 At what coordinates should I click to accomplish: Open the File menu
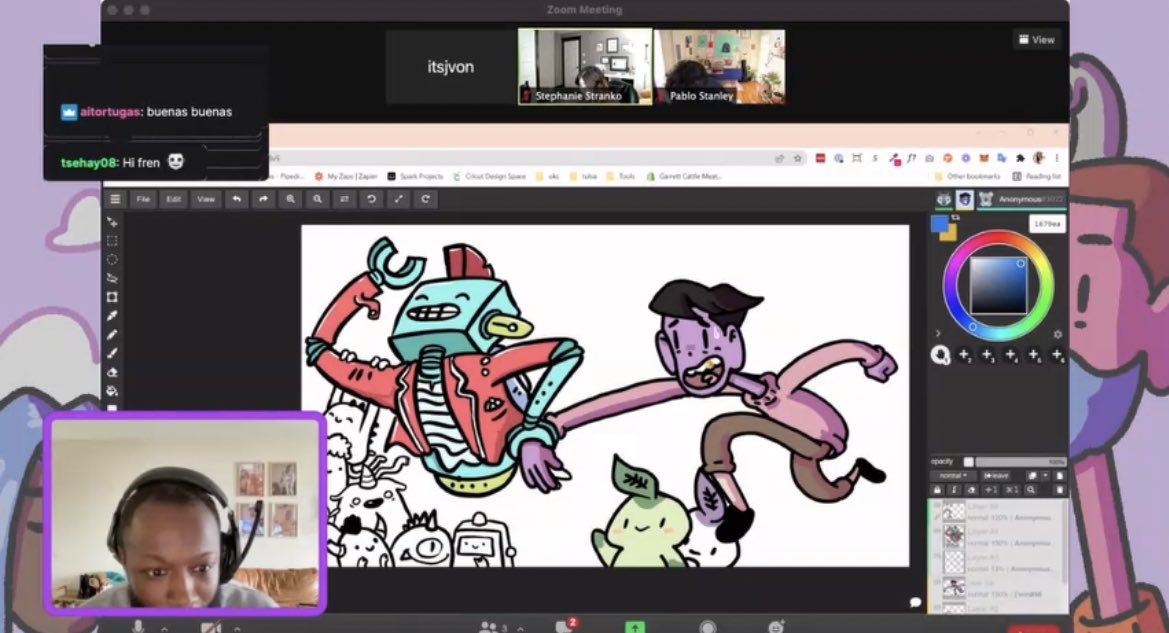click(143, 199)
